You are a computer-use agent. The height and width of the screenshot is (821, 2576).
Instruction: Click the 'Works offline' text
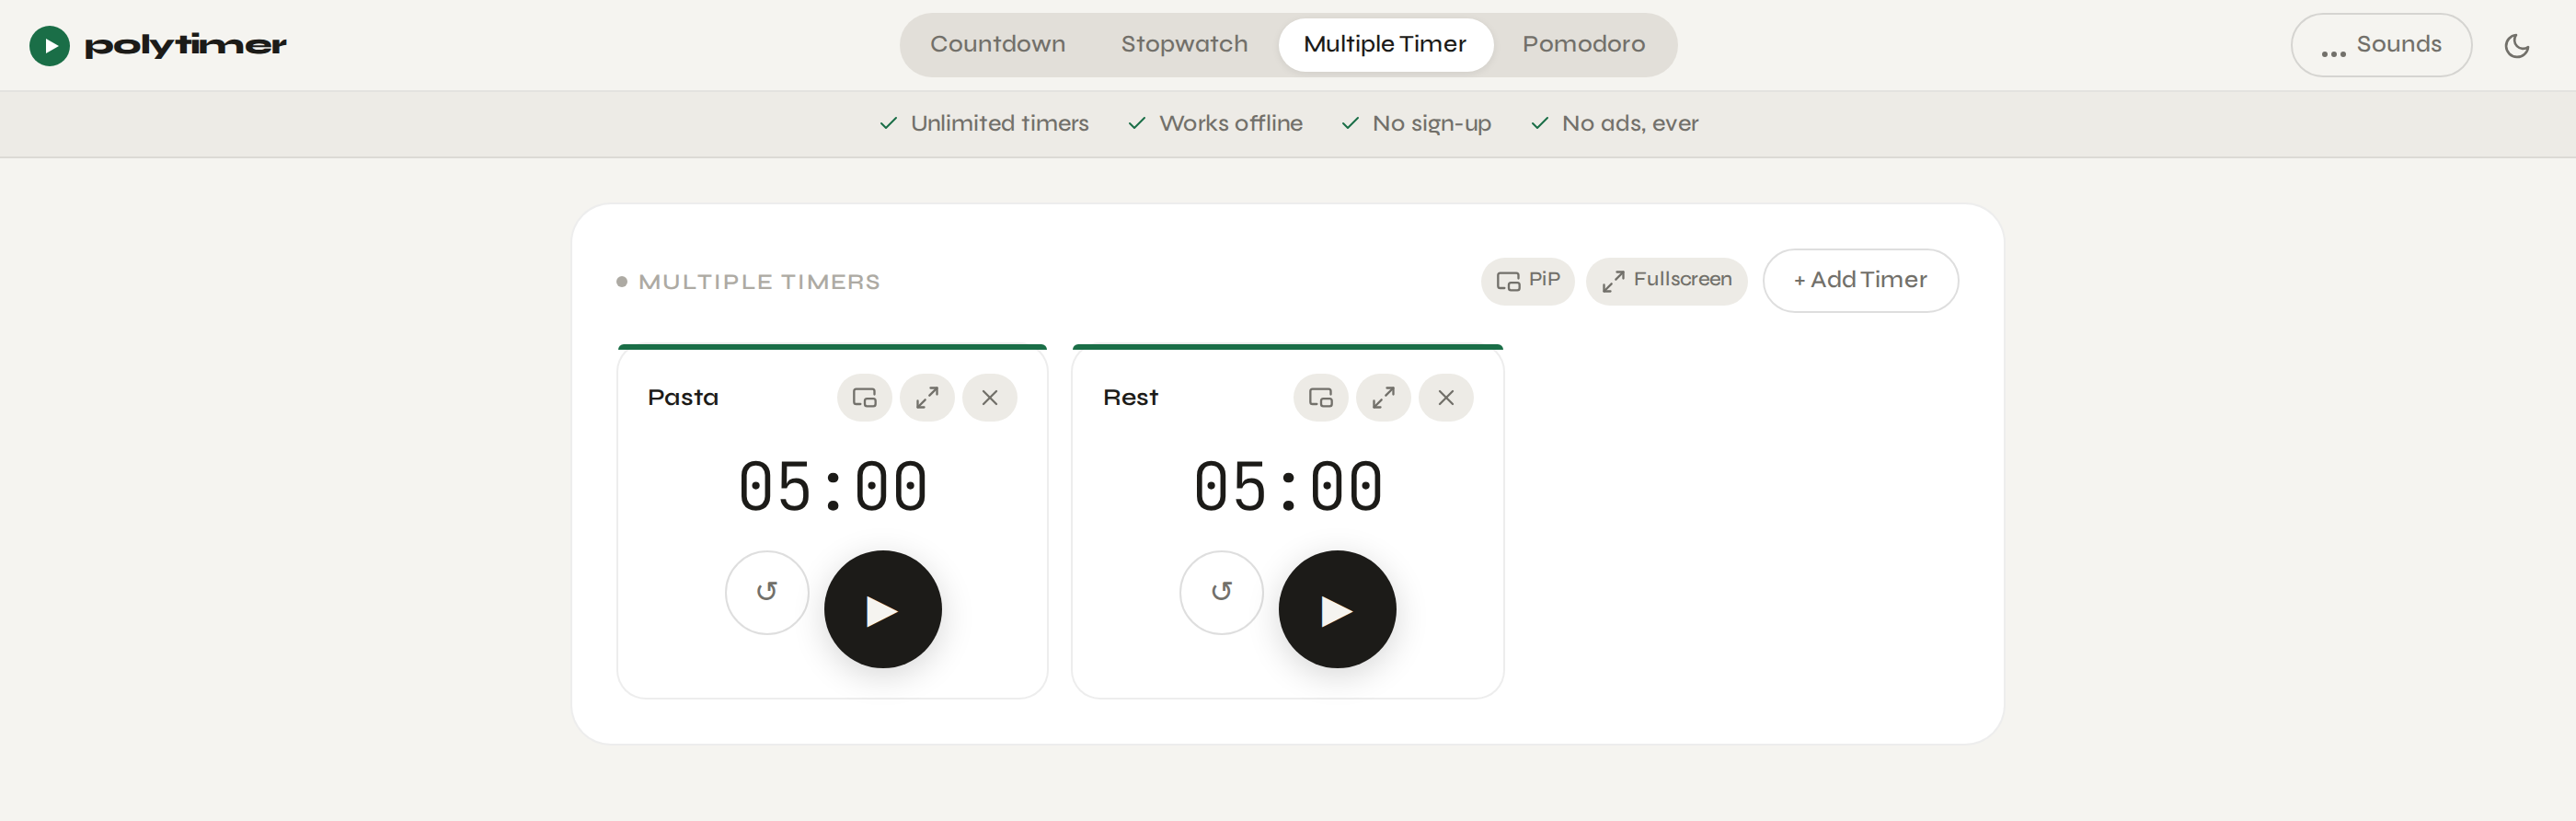(1230, 124)
